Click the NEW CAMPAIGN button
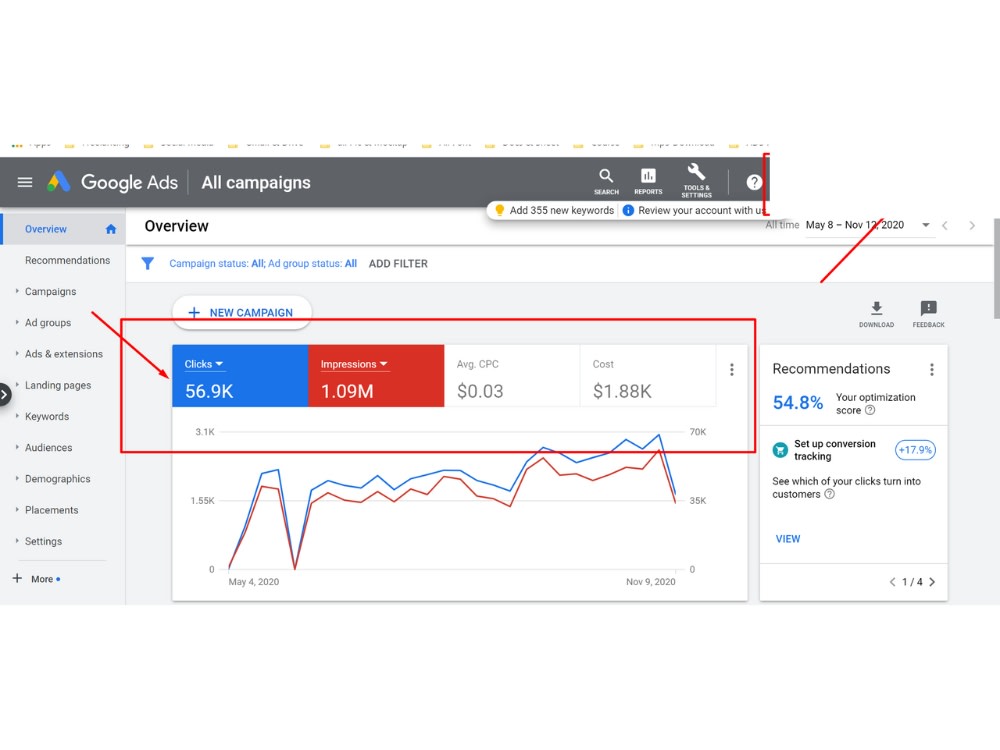 pos(242,312)
